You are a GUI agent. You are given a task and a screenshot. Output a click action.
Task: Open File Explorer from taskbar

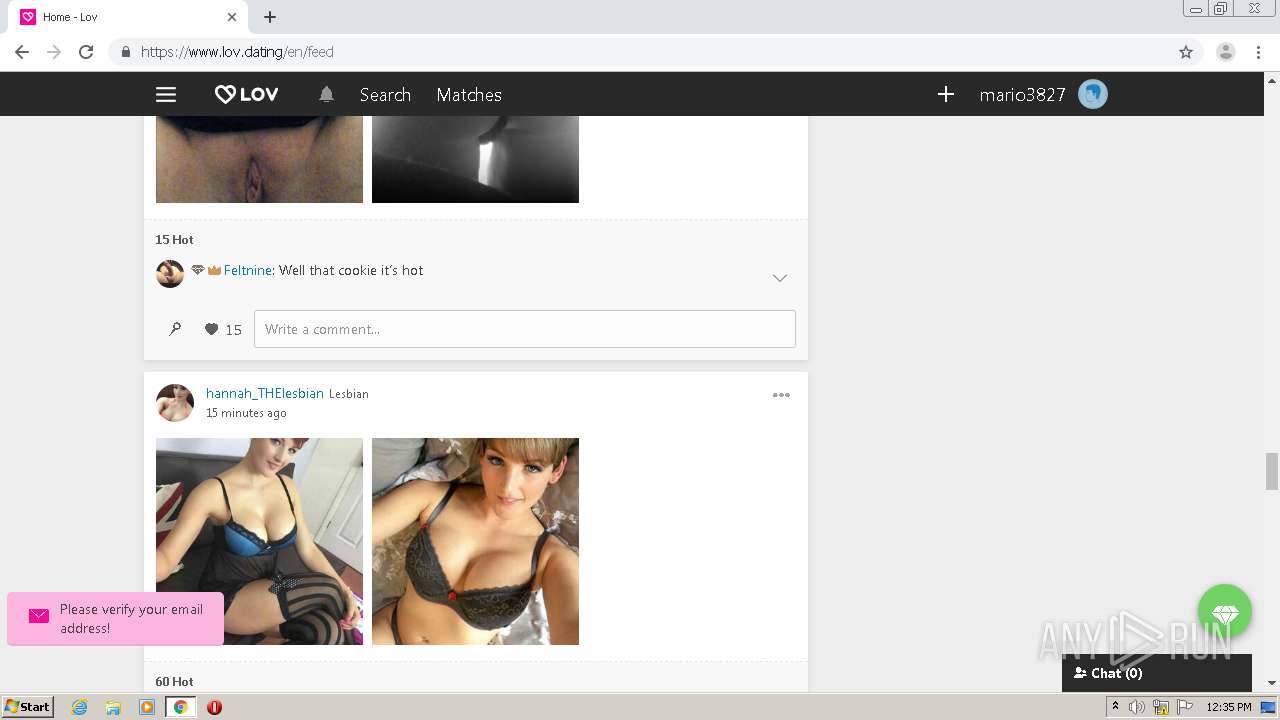(113, 707)
